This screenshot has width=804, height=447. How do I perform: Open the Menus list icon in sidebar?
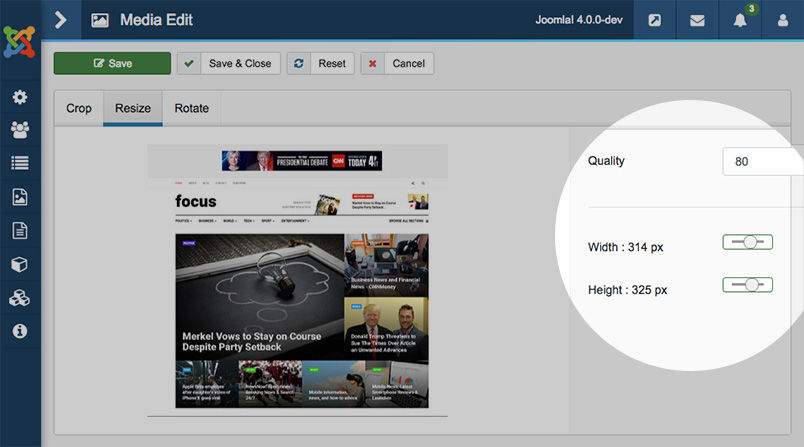[x=20, y=163]
